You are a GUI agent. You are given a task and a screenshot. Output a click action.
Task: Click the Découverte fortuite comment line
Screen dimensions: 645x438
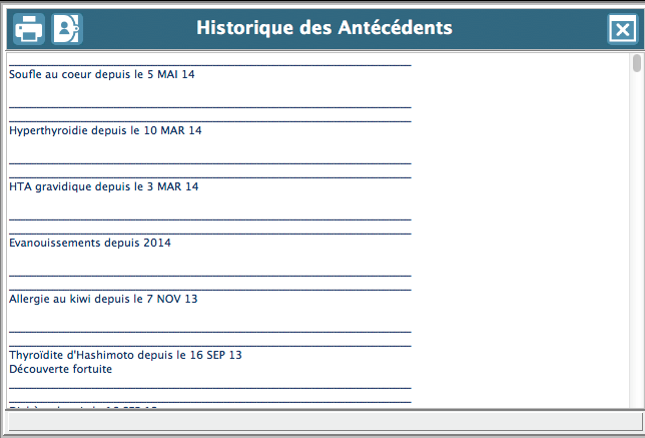(60, 368)
